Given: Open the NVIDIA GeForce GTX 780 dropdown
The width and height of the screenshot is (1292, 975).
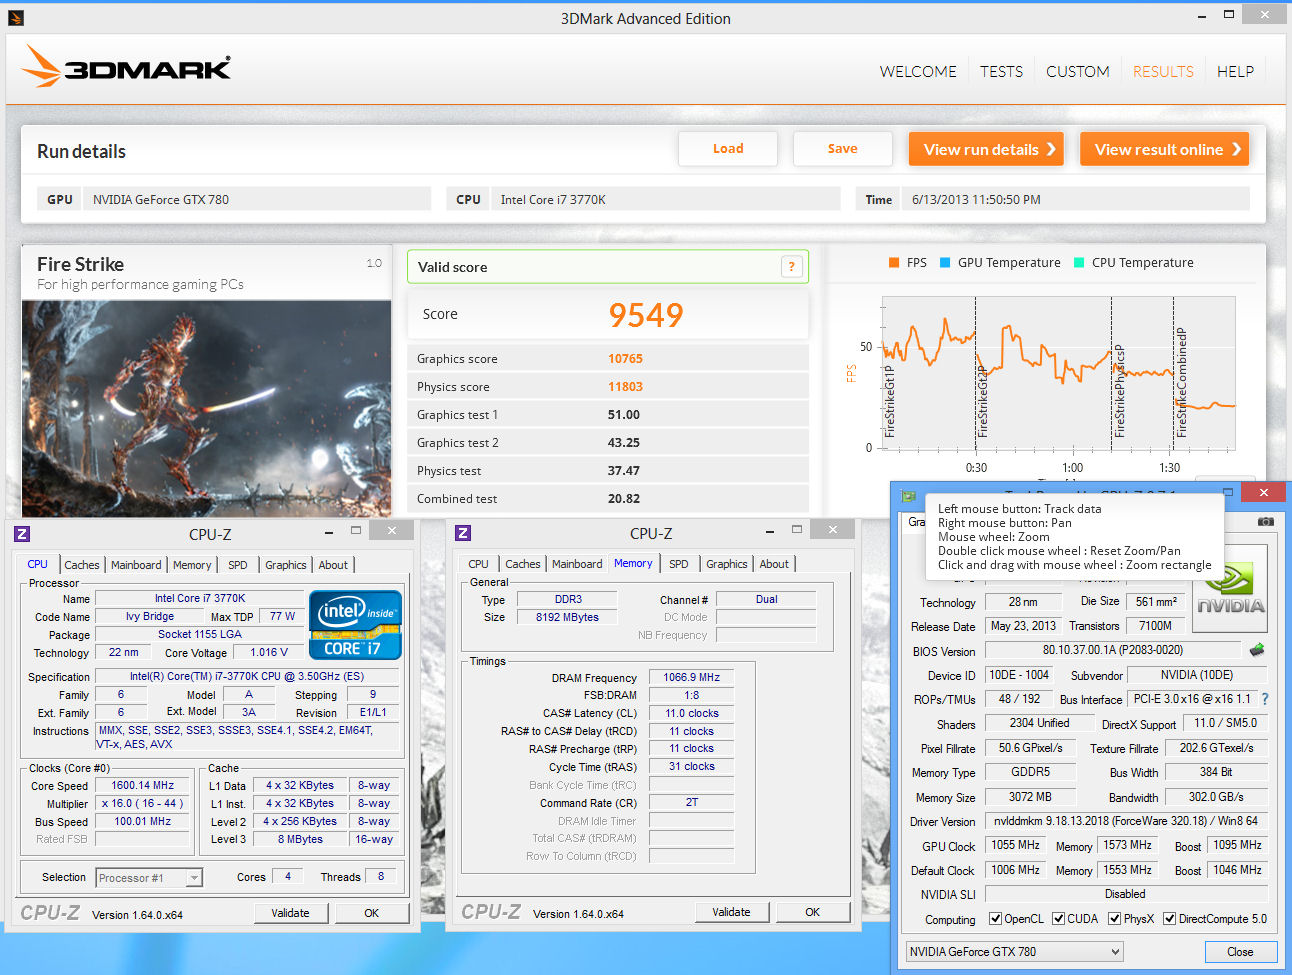Looking at the screenshot, I should 1014,952.
